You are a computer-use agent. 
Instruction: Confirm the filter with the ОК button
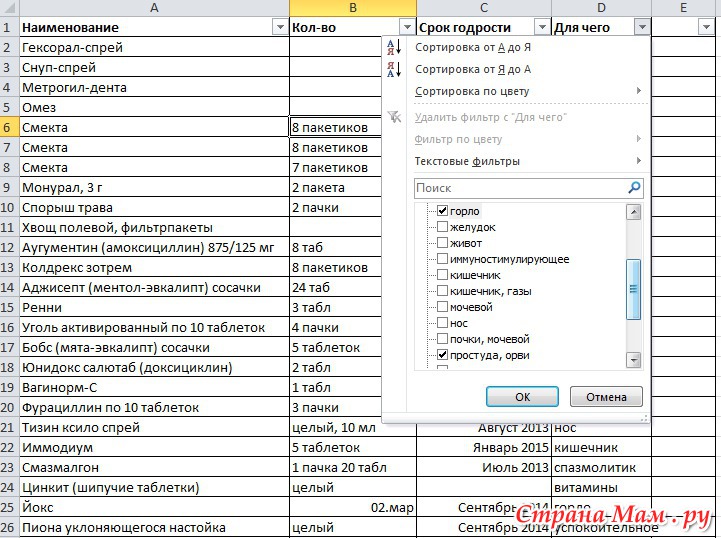[522, 396]
